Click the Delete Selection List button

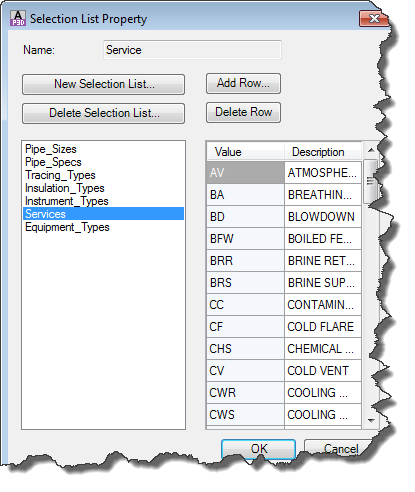click(103, 113)
